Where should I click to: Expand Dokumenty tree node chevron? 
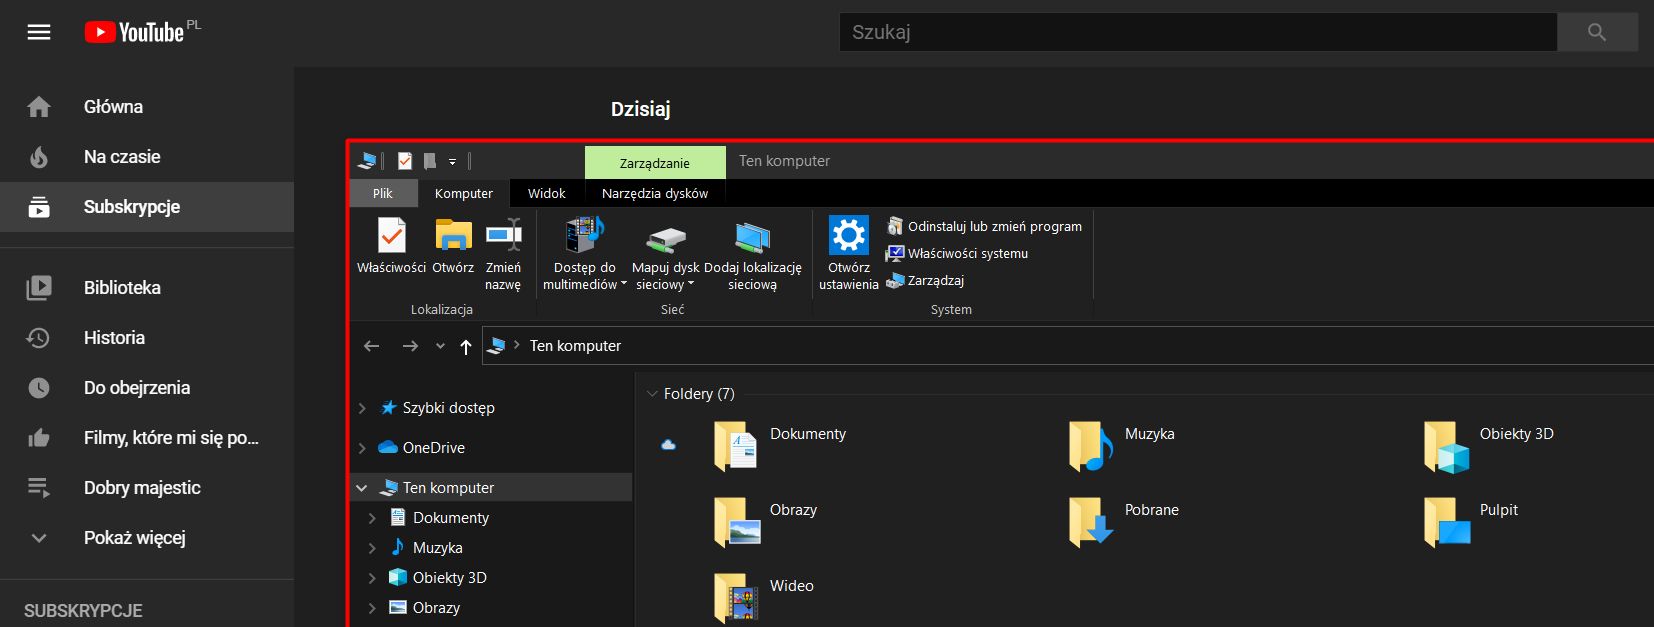point(372,518)
